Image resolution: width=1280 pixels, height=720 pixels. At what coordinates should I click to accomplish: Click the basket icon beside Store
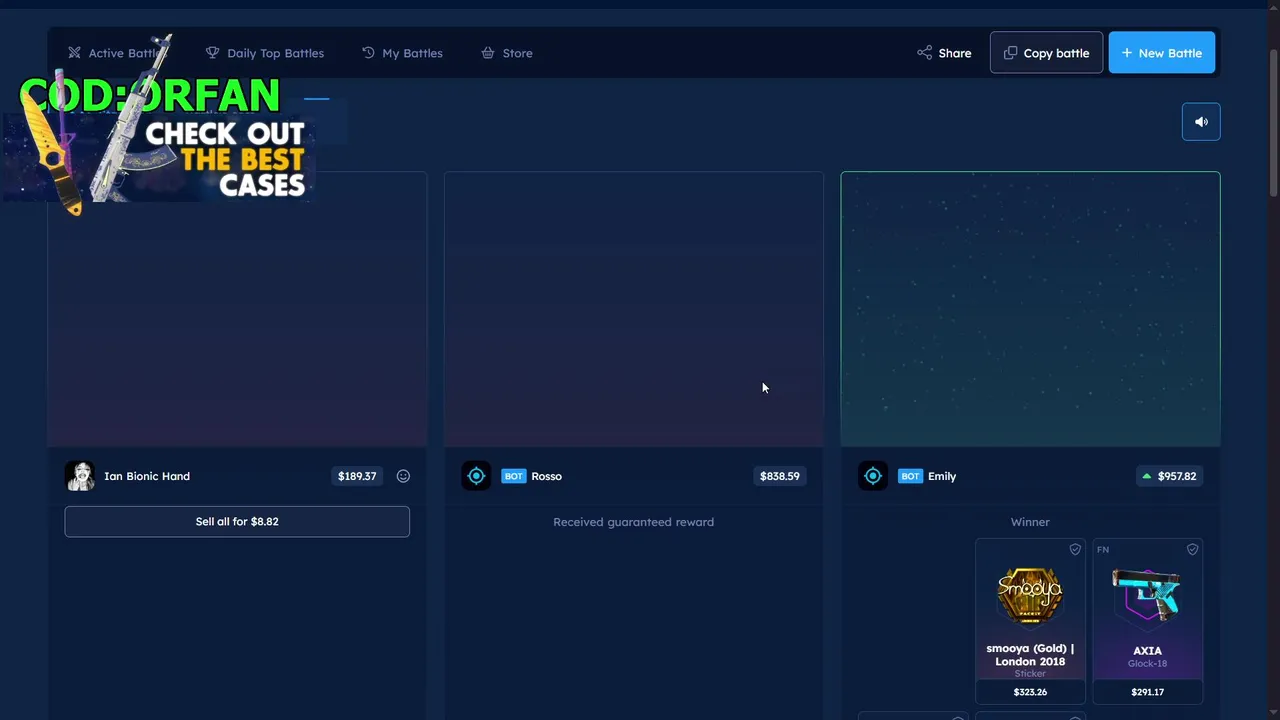(488, 52)
